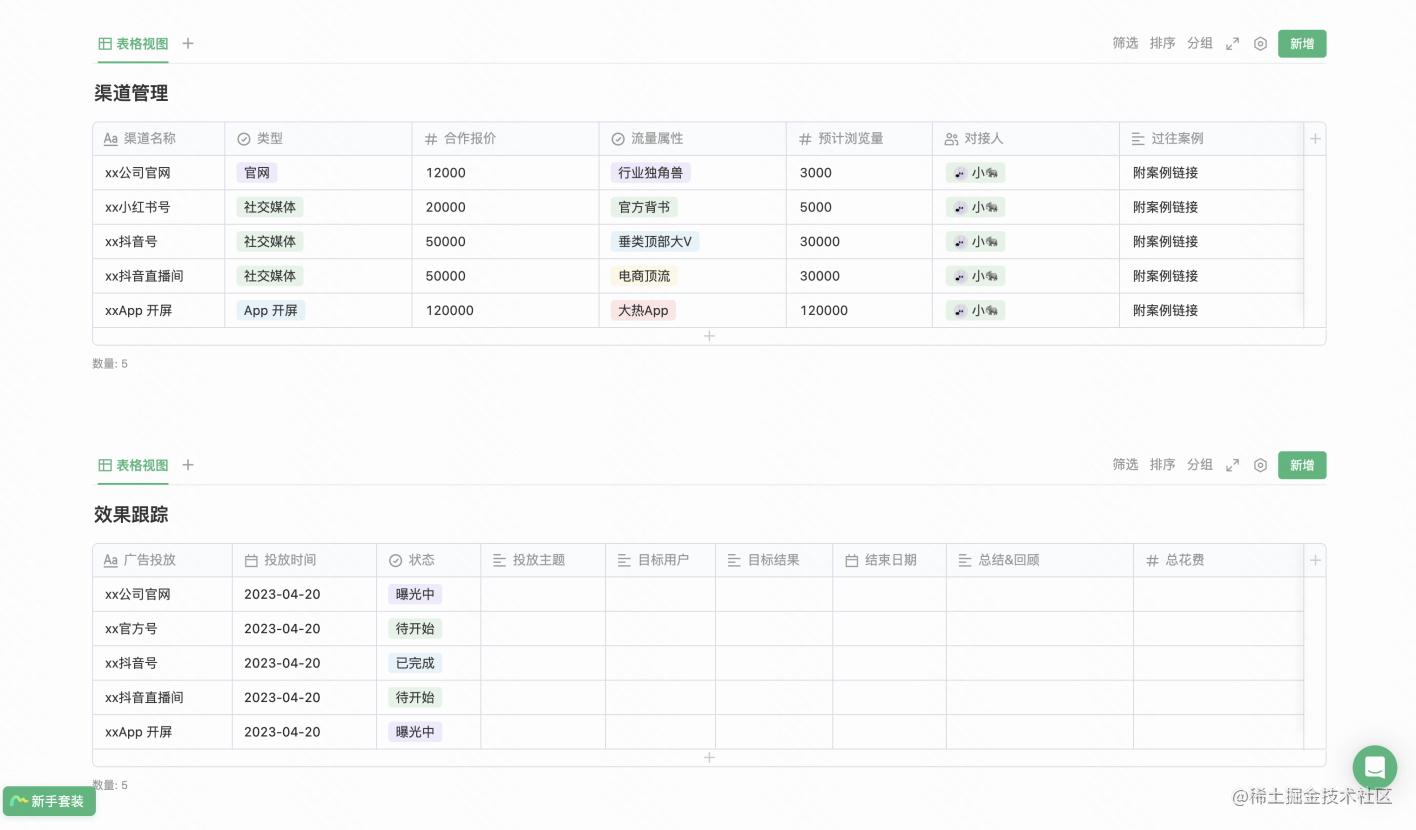Viewport: 1416px width, 830px height.
Task: Open the 新手套装 starter kit
Action: pyautogui.click(x=49, y=801)
